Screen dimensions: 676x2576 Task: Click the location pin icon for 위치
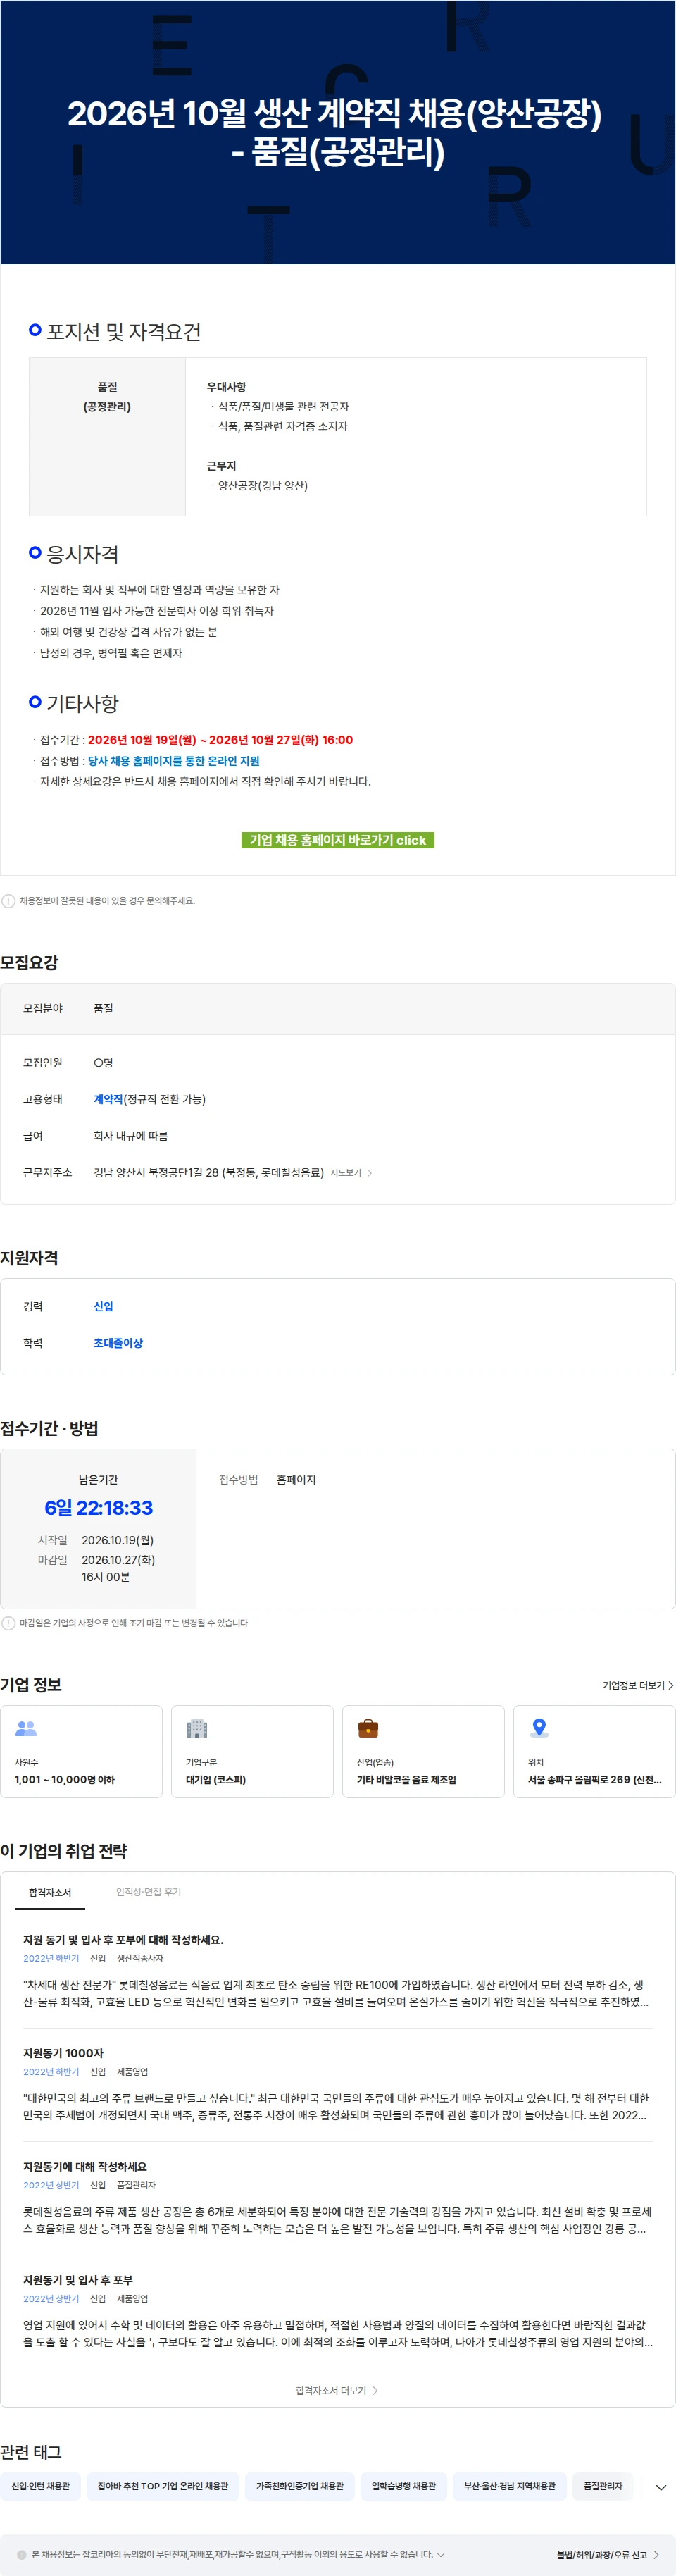pos(539,1728)
